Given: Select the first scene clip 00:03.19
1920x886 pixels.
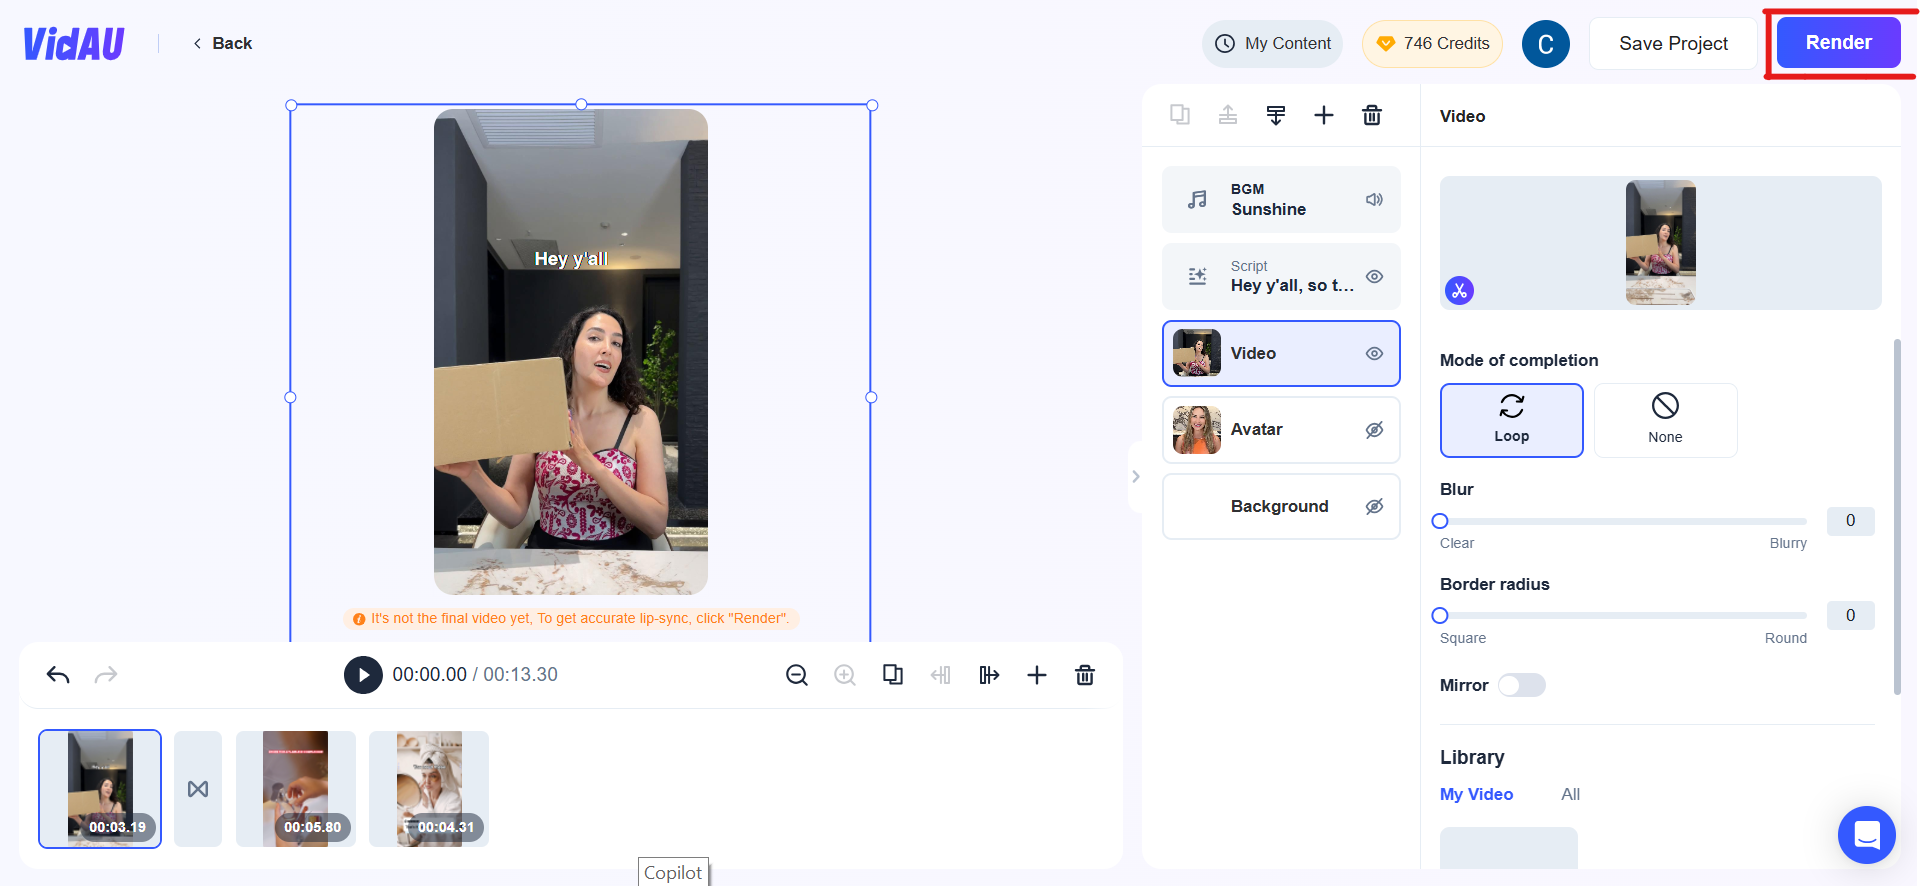Looking at the screenshot, I should click(x=100, y=789).
